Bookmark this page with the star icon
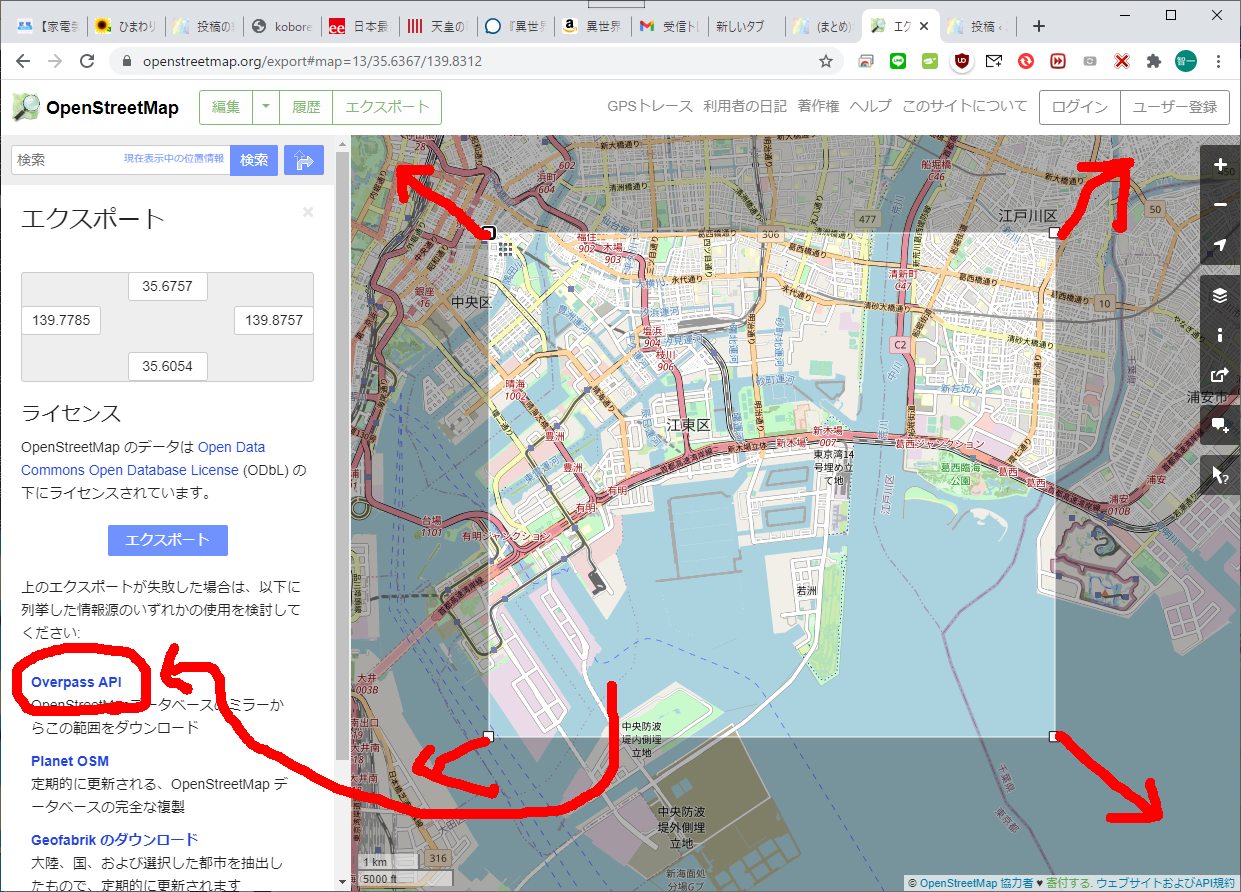The image size is (1241, 892). click(826, 61)
